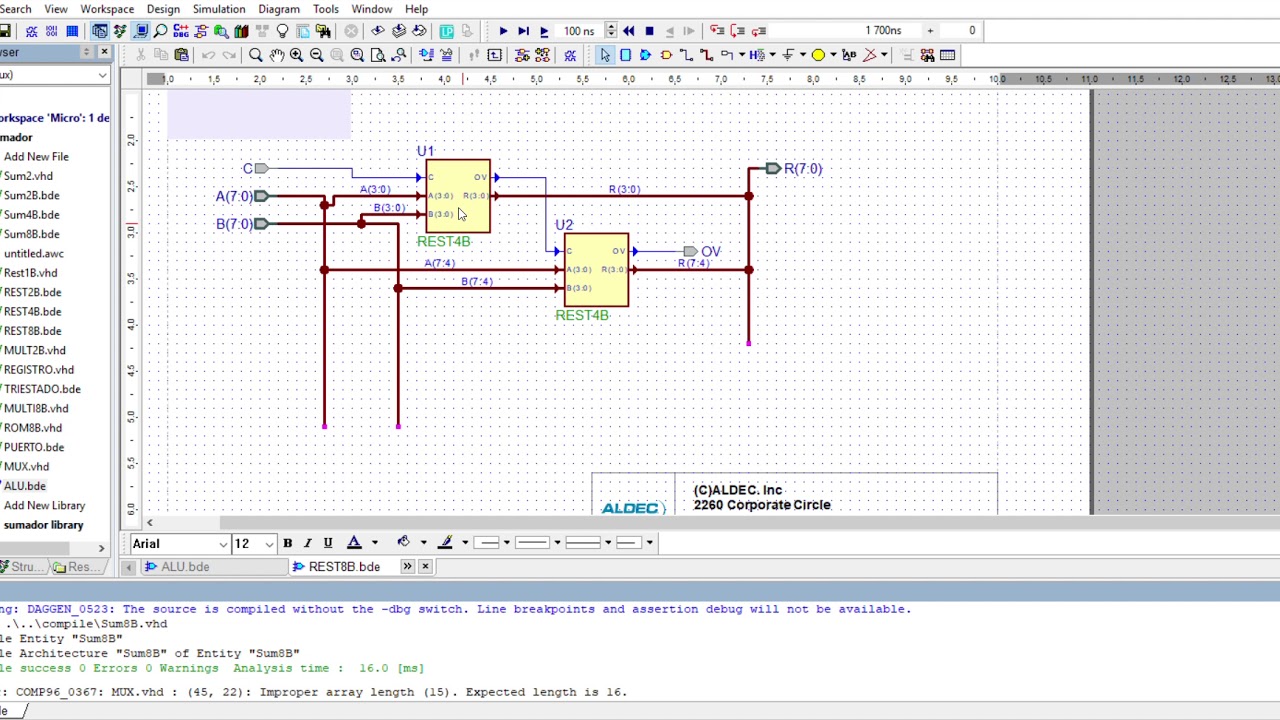This screenshot has width=1280, height=720.
Task: Select the Wire drawing tool
Action: [x=686, y=55]
